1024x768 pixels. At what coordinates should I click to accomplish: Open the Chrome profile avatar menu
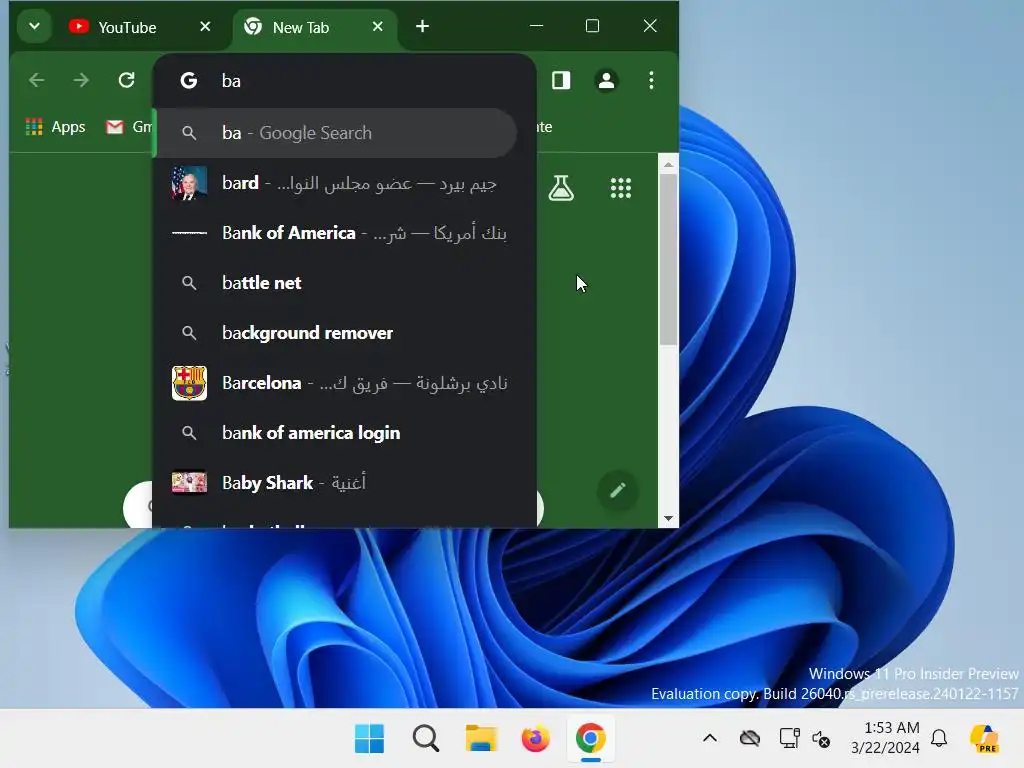pos(606,80)
